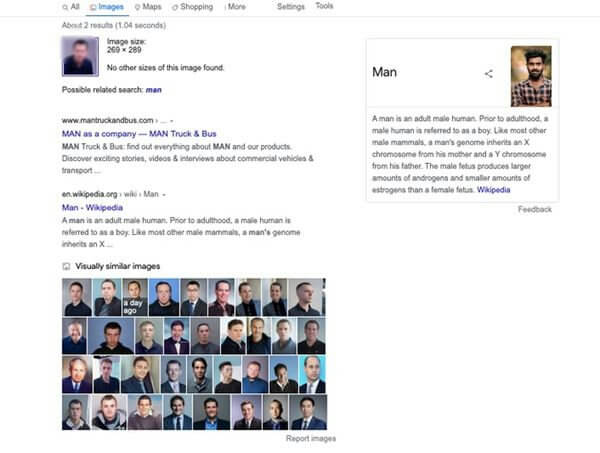Open the blurred uploaded image thumbnail
600x453 pixels.
point(80,57)
